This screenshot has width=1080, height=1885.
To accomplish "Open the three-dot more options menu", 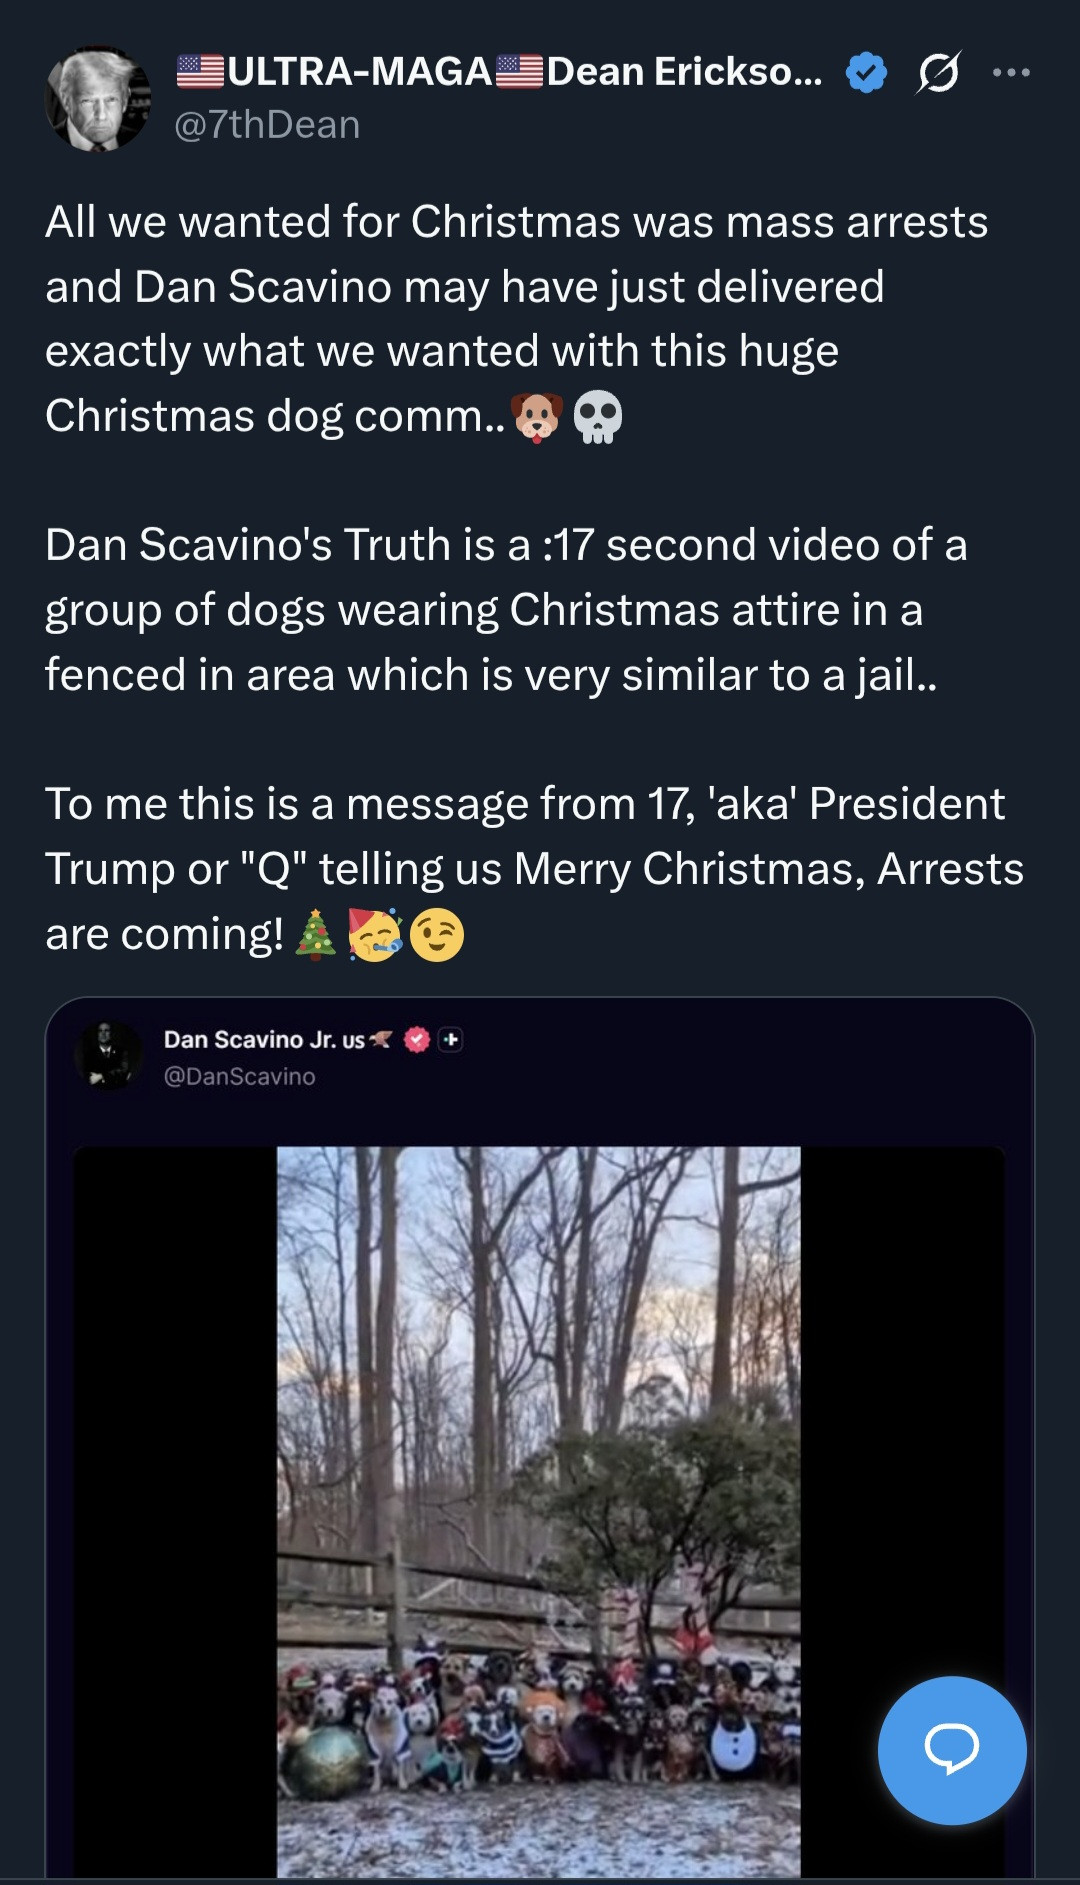I will 1011,73.
